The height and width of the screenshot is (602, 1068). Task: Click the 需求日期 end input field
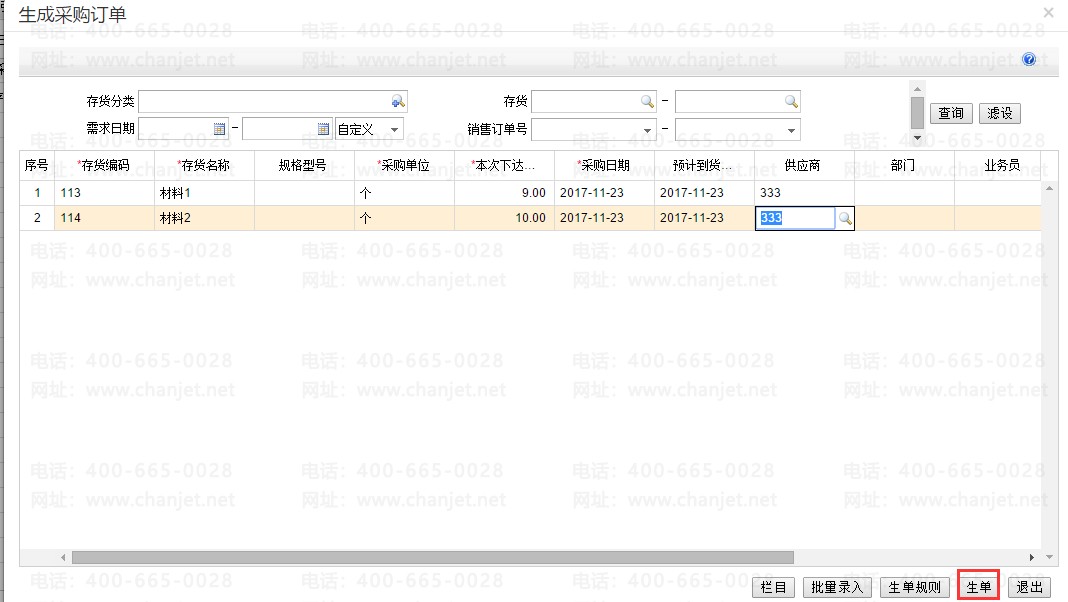point(287,129)
